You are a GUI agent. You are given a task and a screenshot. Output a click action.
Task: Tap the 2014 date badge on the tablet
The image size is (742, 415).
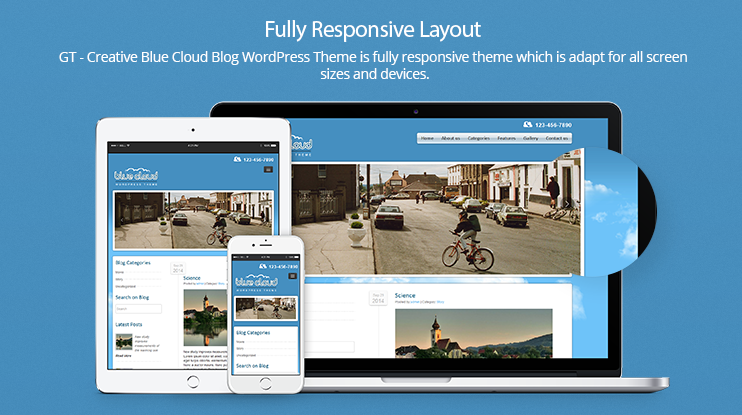(x=178, y=268)
